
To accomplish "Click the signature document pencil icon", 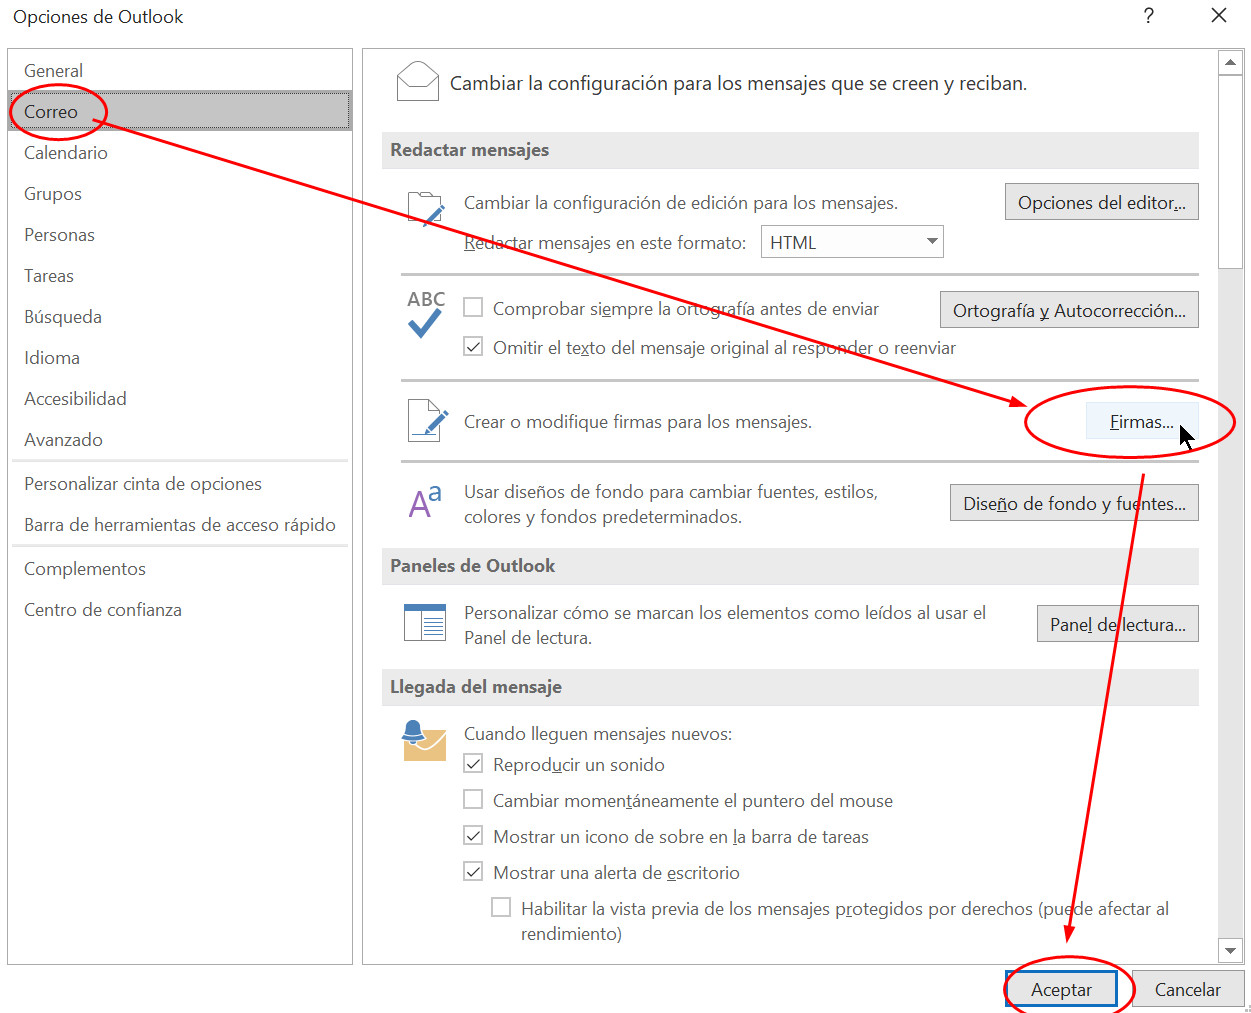I will [x=427, y=421].
